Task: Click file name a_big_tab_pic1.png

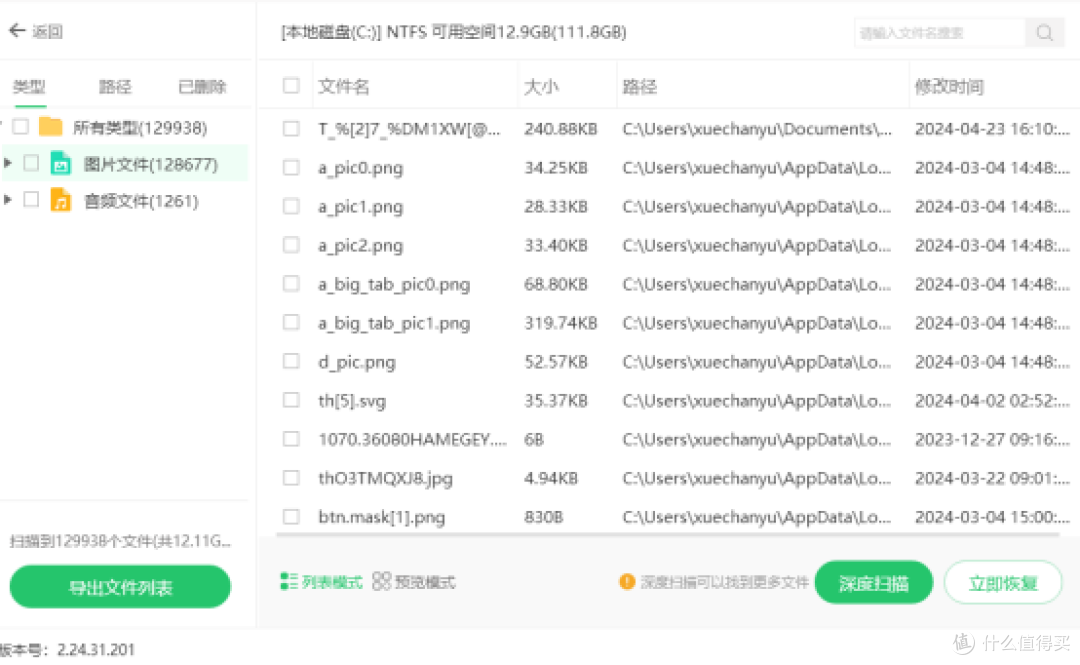Action: point(394,323)
